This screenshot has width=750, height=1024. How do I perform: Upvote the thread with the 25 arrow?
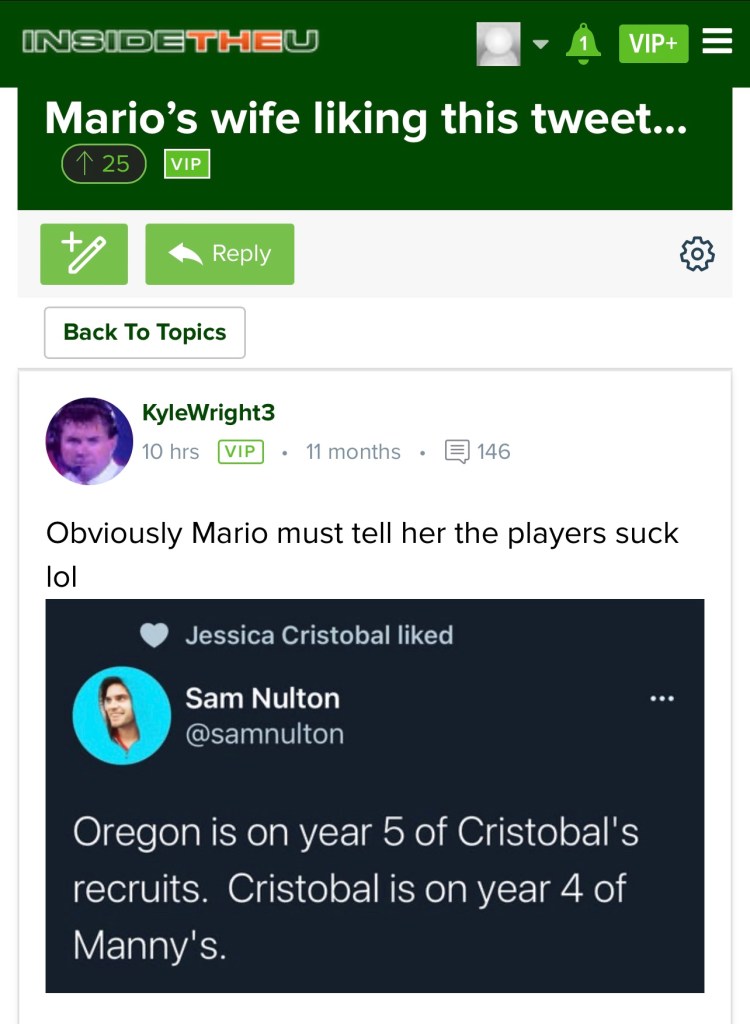click(x=104, y=163)
